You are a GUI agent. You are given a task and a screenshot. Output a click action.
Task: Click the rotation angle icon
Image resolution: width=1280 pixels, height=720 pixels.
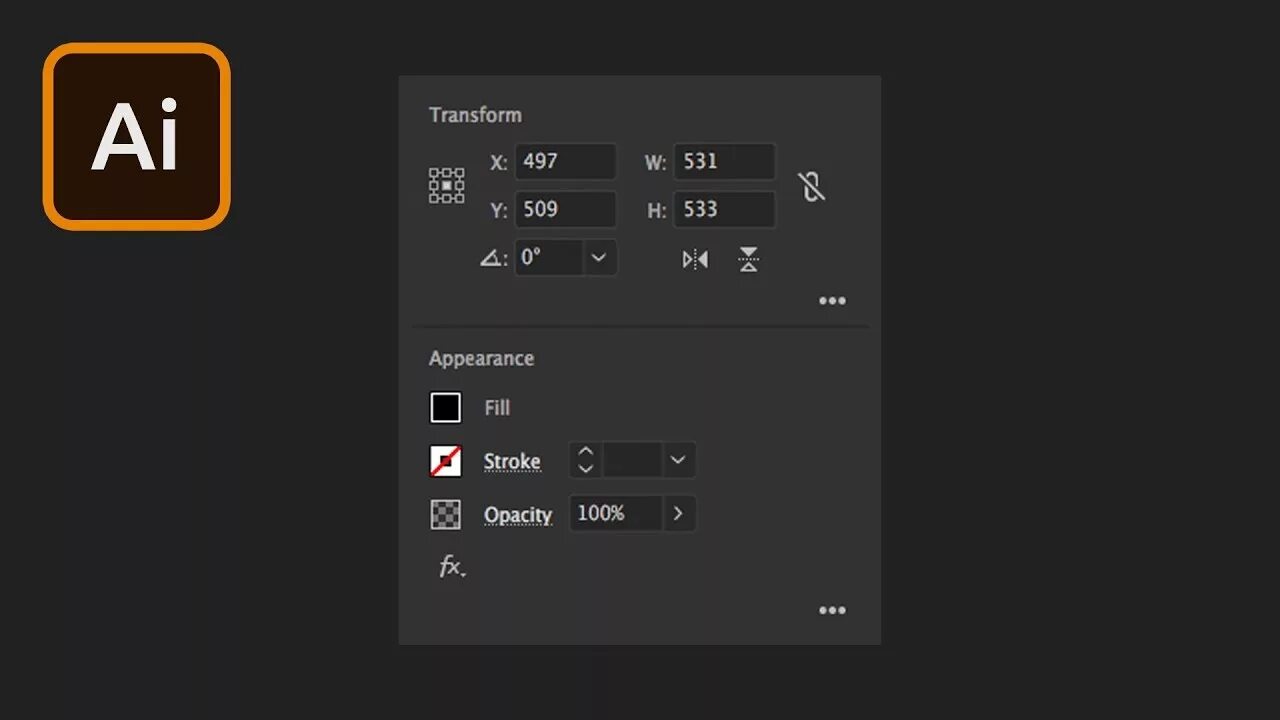(x=492, y=258)
